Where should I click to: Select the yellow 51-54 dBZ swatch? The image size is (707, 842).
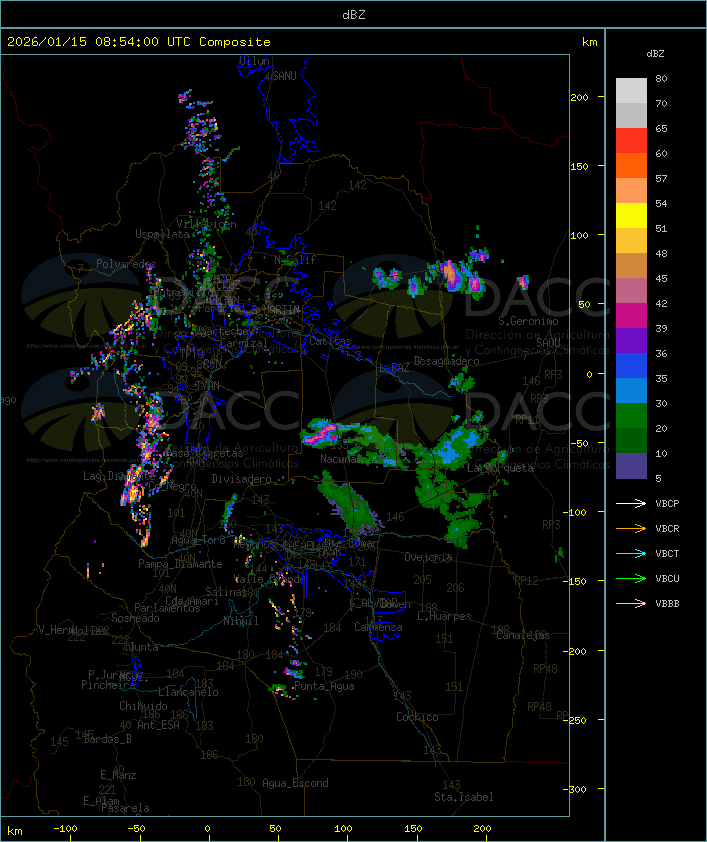(631, 216)
